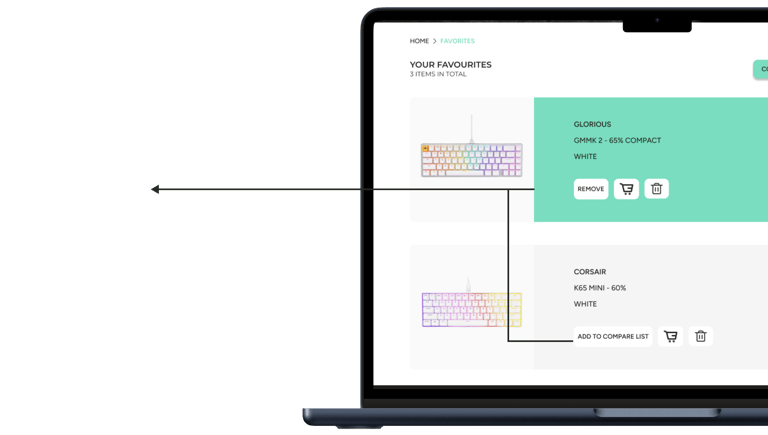The width and height of the screenshot is (768, 435).
Task: Open the Corsair keyboard product image
Action: [472, 309]
